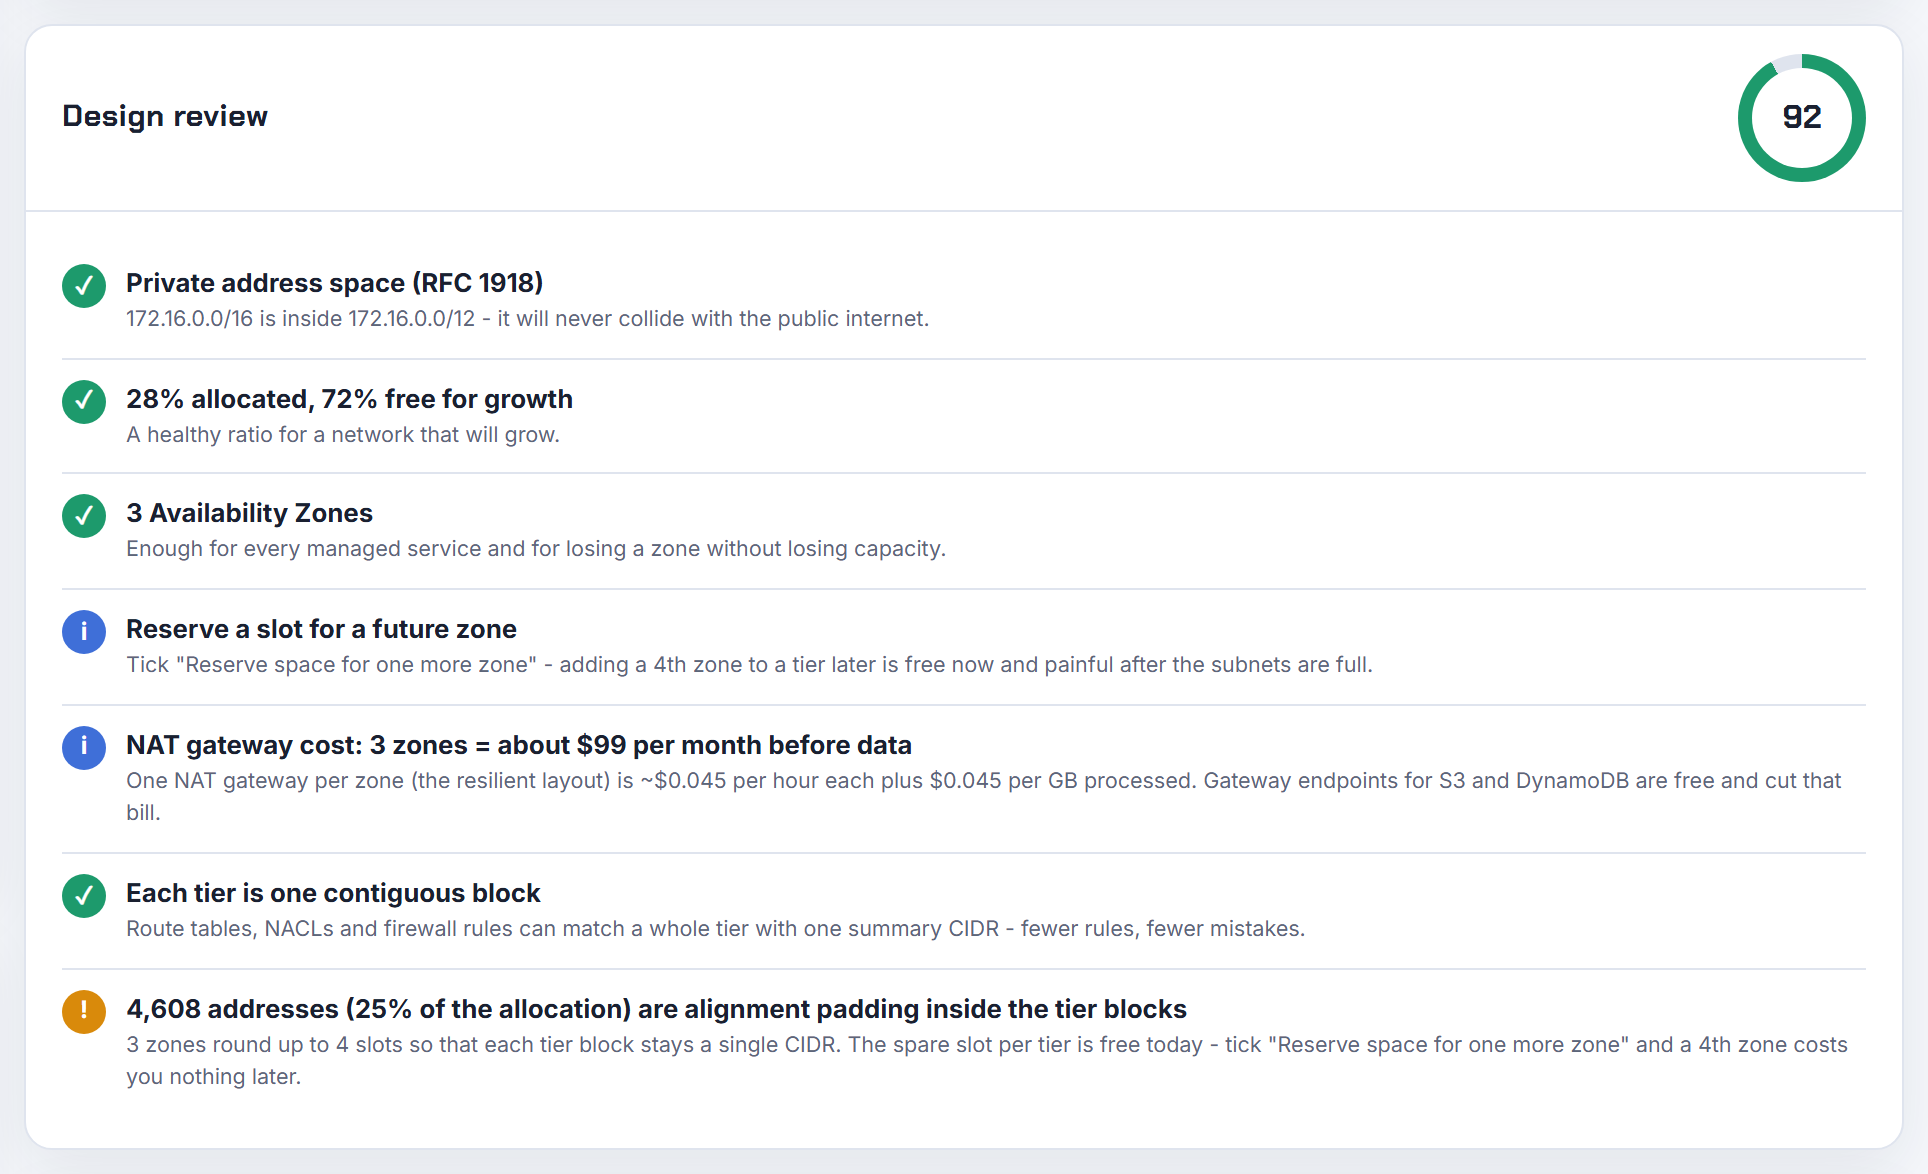
Task: Click the green check icon beside 28% allocated
Action: click(84, 402)
